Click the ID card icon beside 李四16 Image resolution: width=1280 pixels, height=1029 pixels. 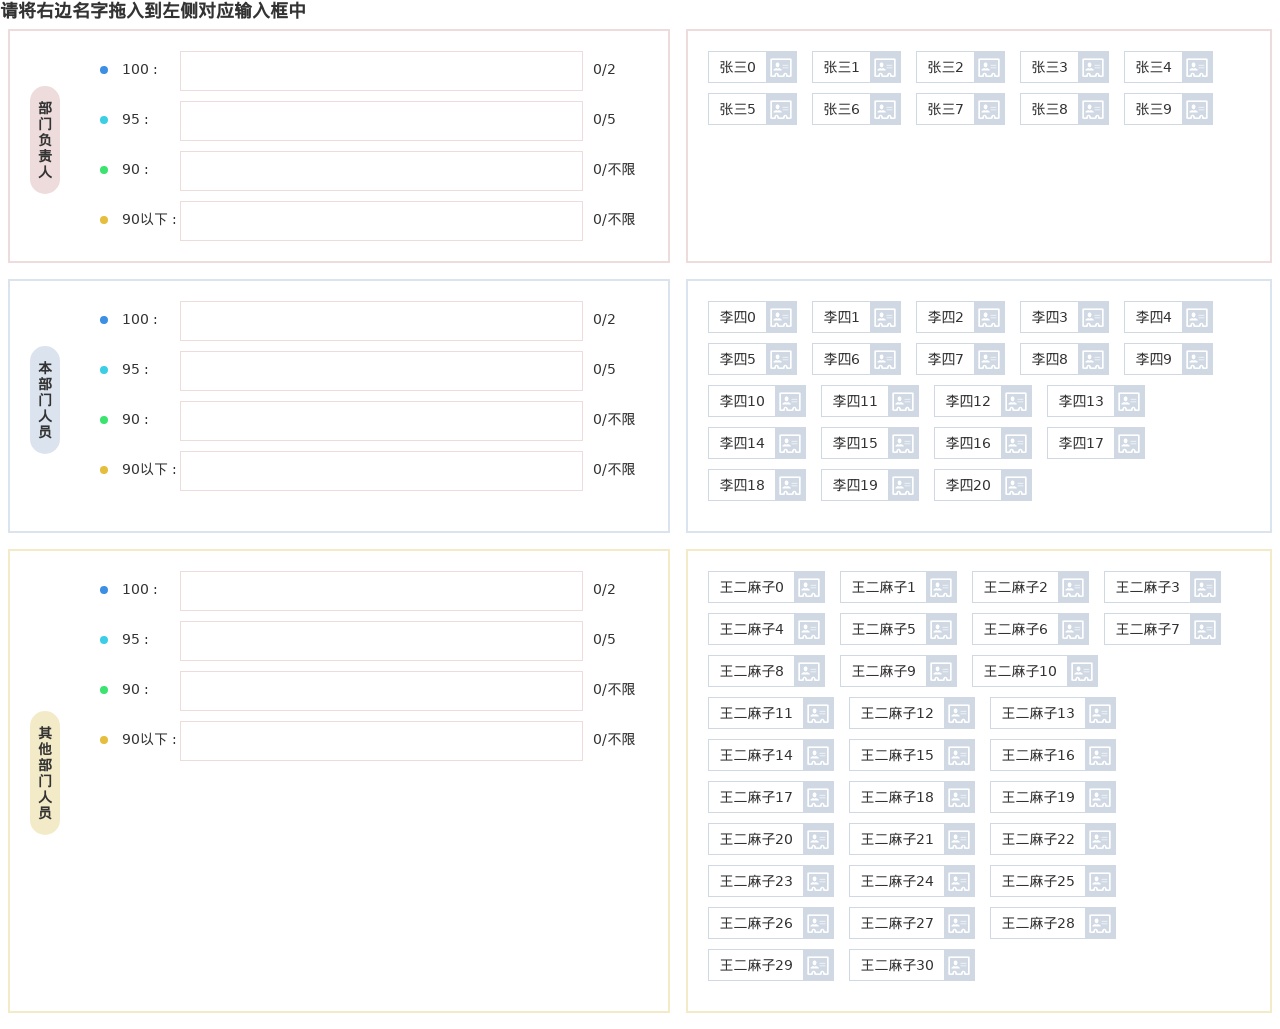click(1016, 444)
